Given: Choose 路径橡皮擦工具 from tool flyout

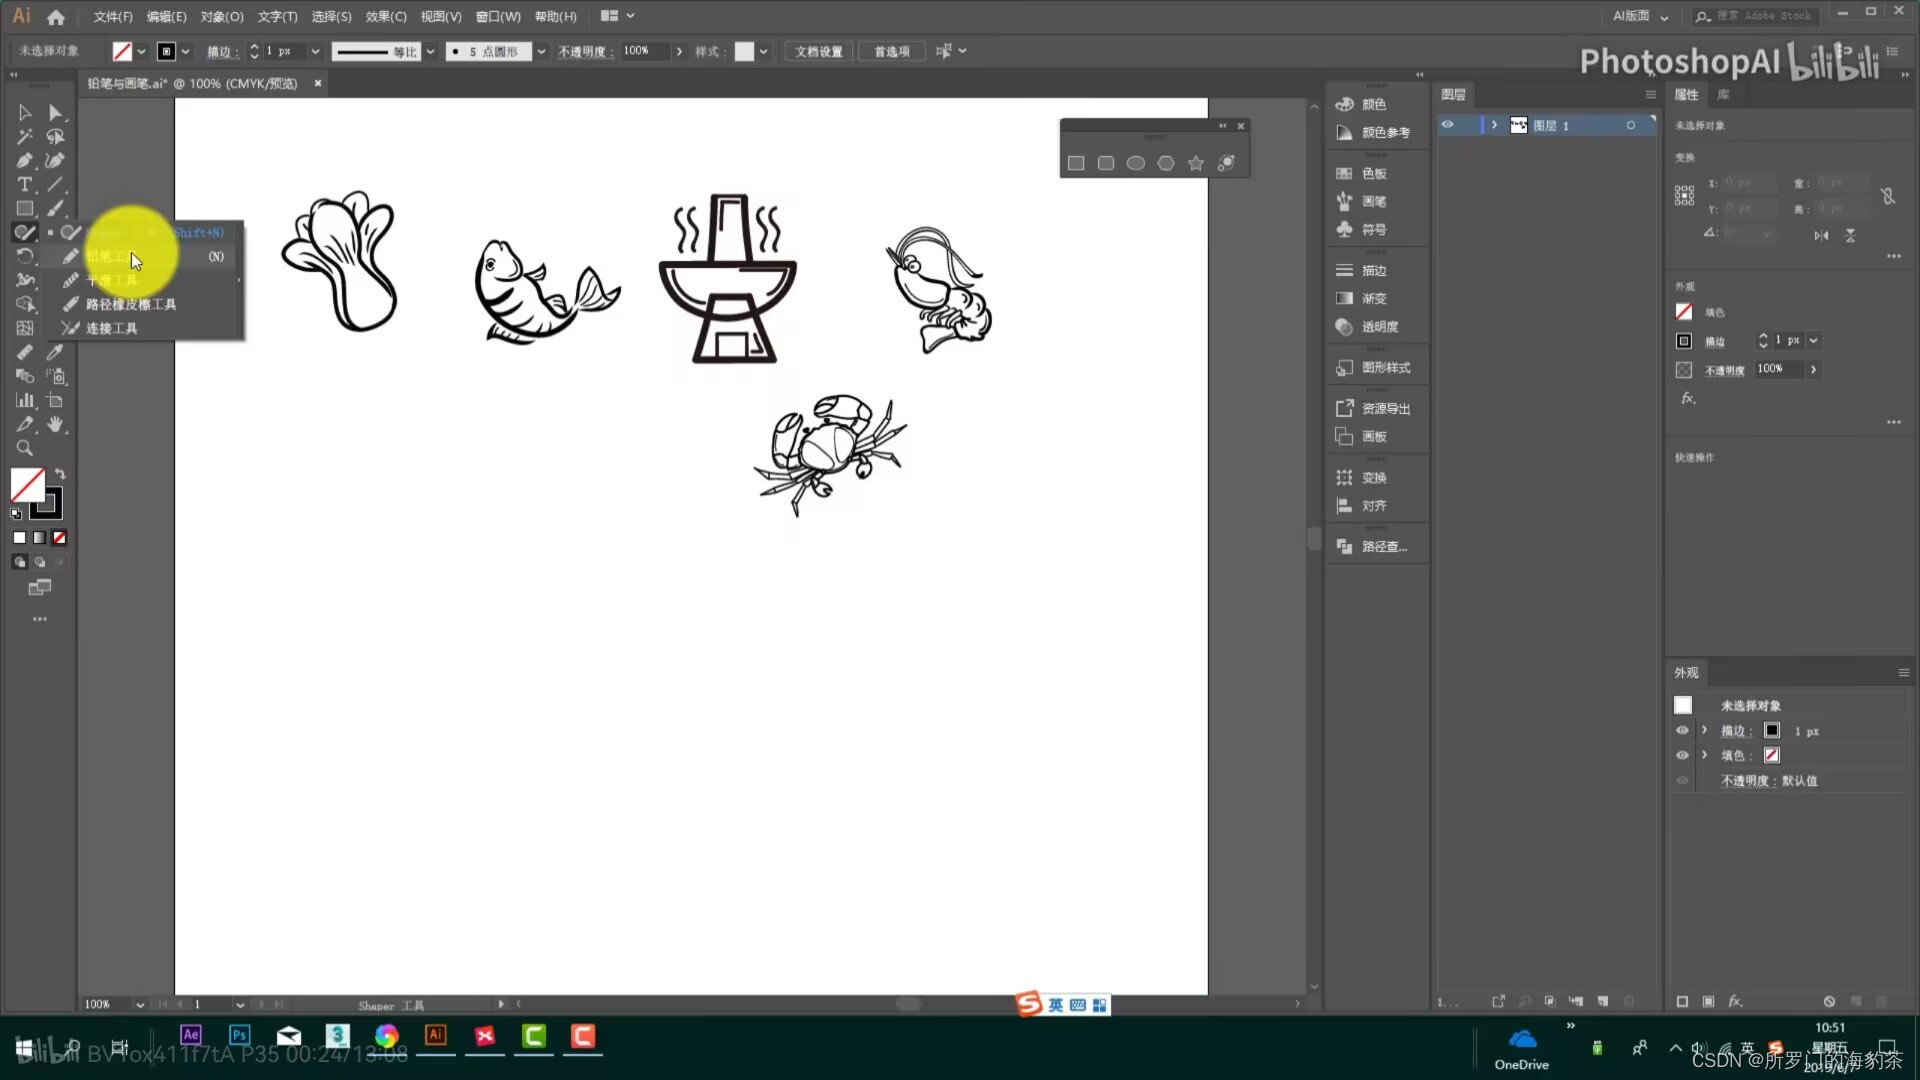Looking at the screenshot, I should click(x=130, y=304).
